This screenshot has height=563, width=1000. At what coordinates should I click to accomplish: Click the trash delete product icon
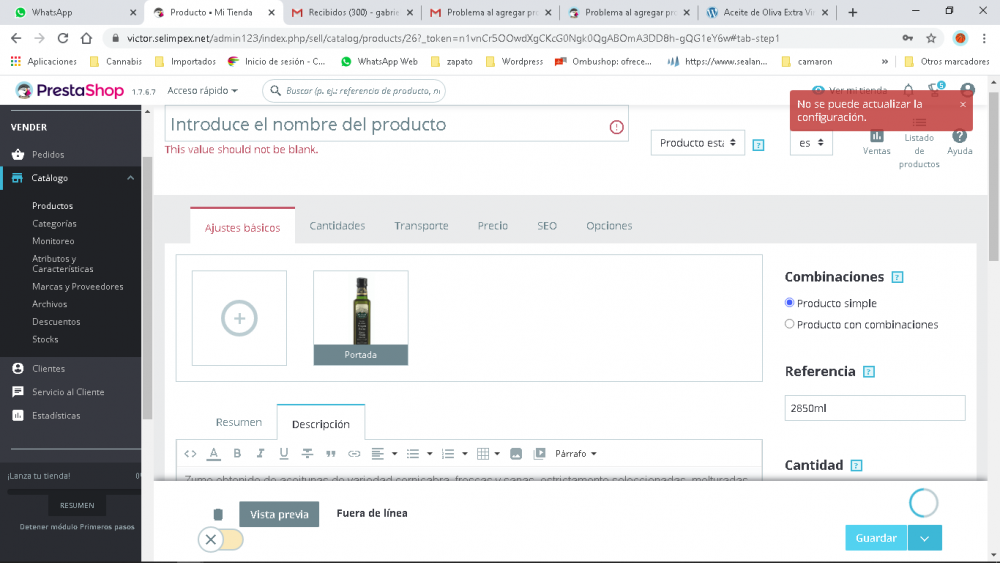[218, 515]
